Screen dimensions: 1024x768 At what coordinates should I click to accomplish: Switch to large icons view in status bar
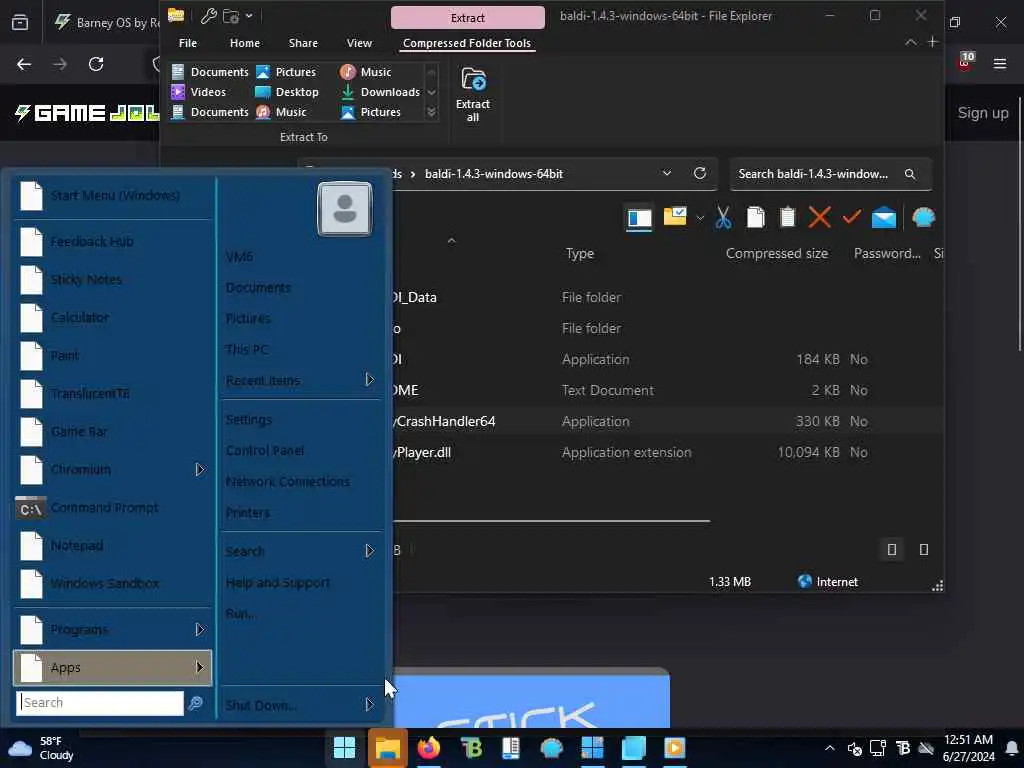click(x=923, y=549)
